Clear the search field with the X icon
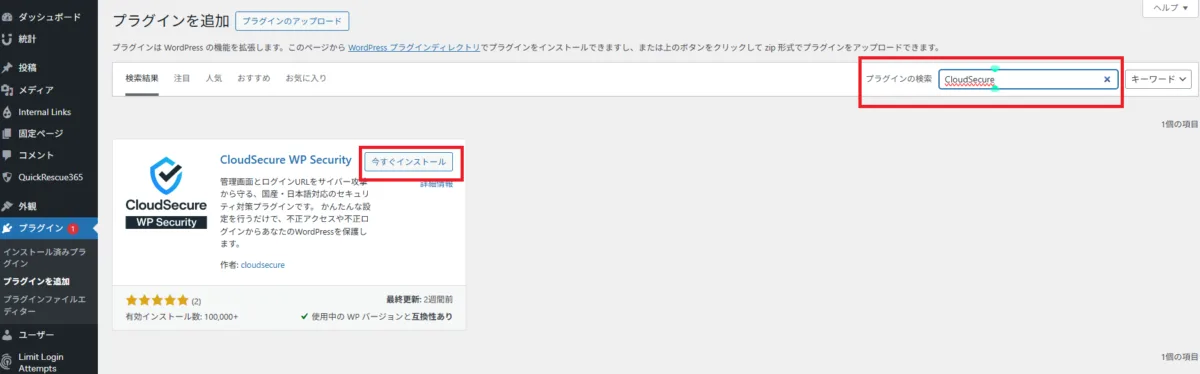 pos(1107,79)
